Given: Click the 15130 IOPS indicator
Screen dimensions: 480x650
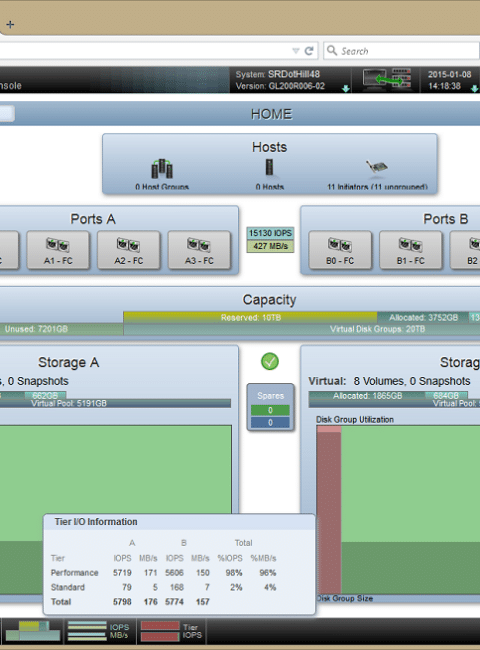Looking at the screenshot, I should click(x=270, y=233).
